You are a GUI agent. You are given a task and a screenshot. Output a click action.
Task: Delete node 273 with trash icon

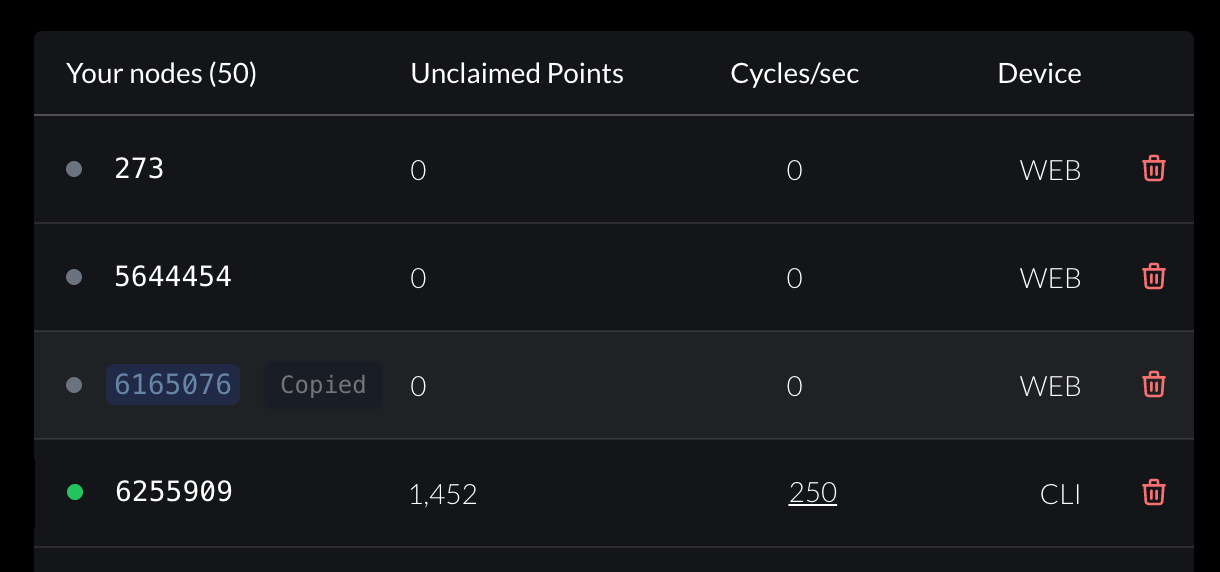1154,169
